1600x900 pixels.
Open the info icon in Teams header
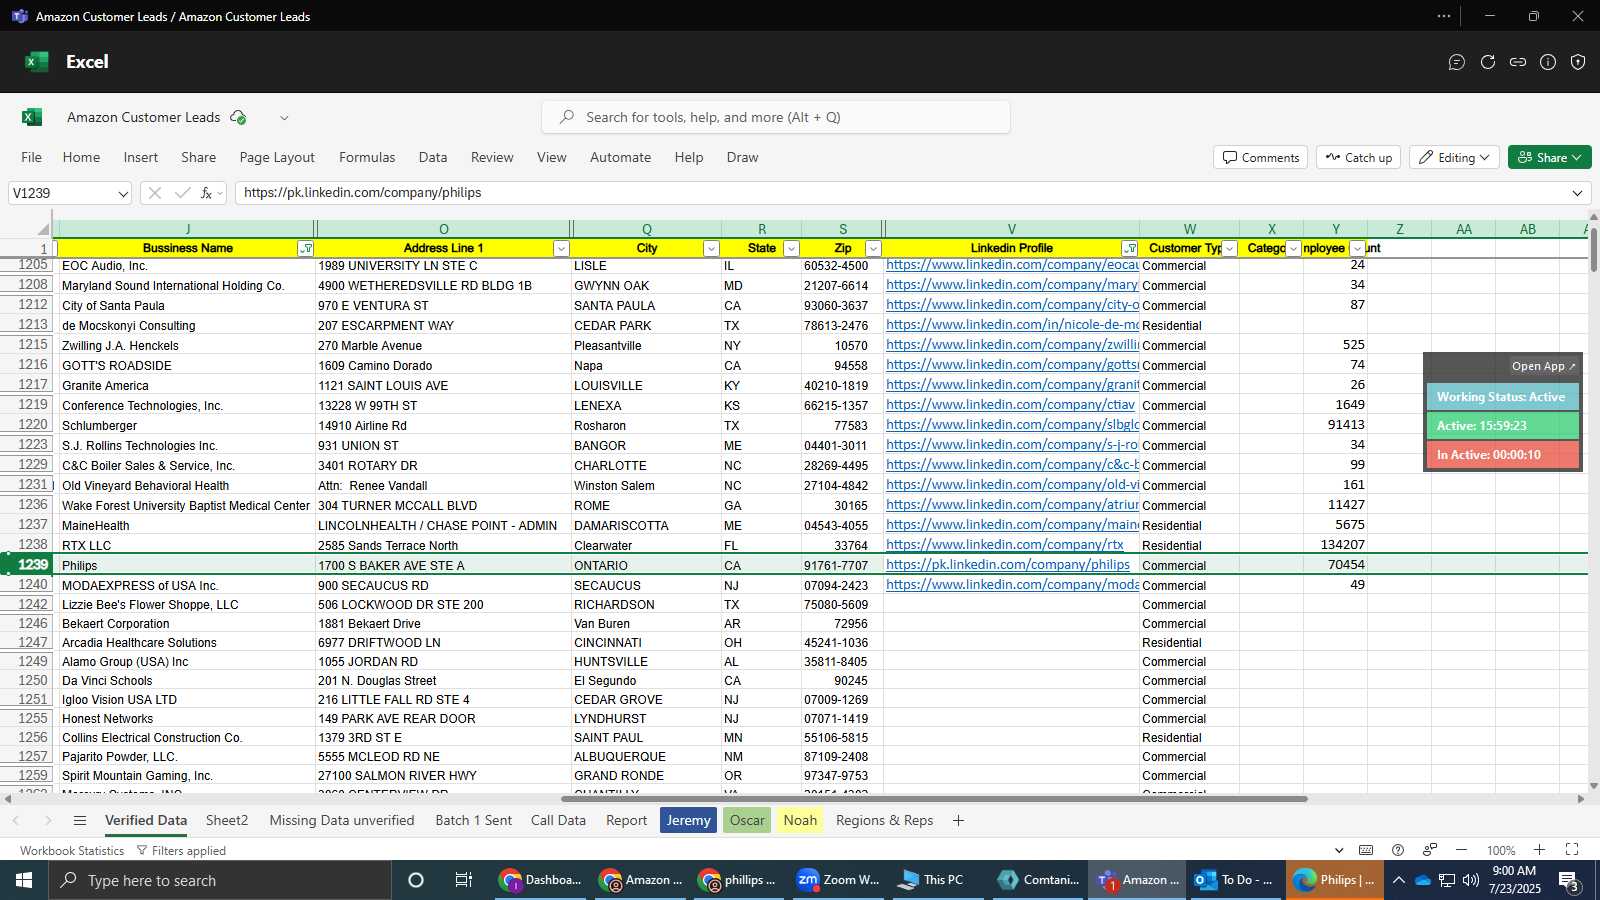1548,62
